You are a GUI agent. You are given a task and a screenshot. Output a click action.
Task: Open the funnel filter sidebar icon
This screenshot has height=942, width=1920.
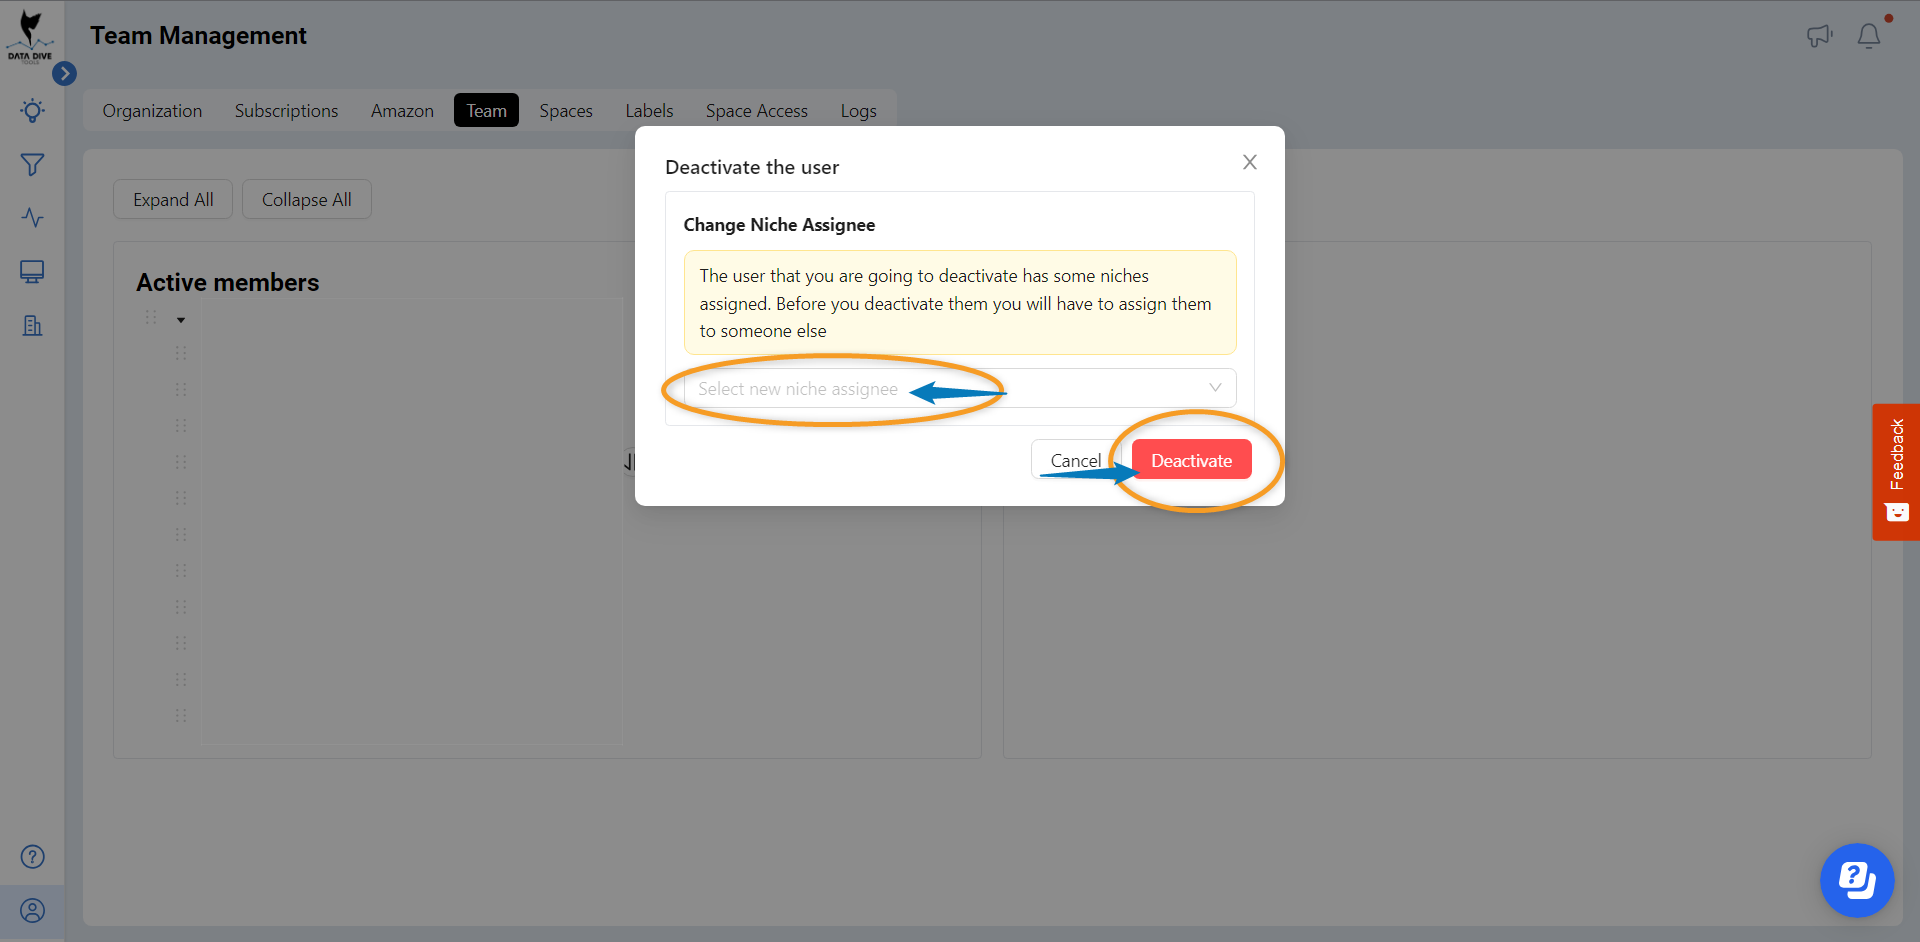[32, 165]
